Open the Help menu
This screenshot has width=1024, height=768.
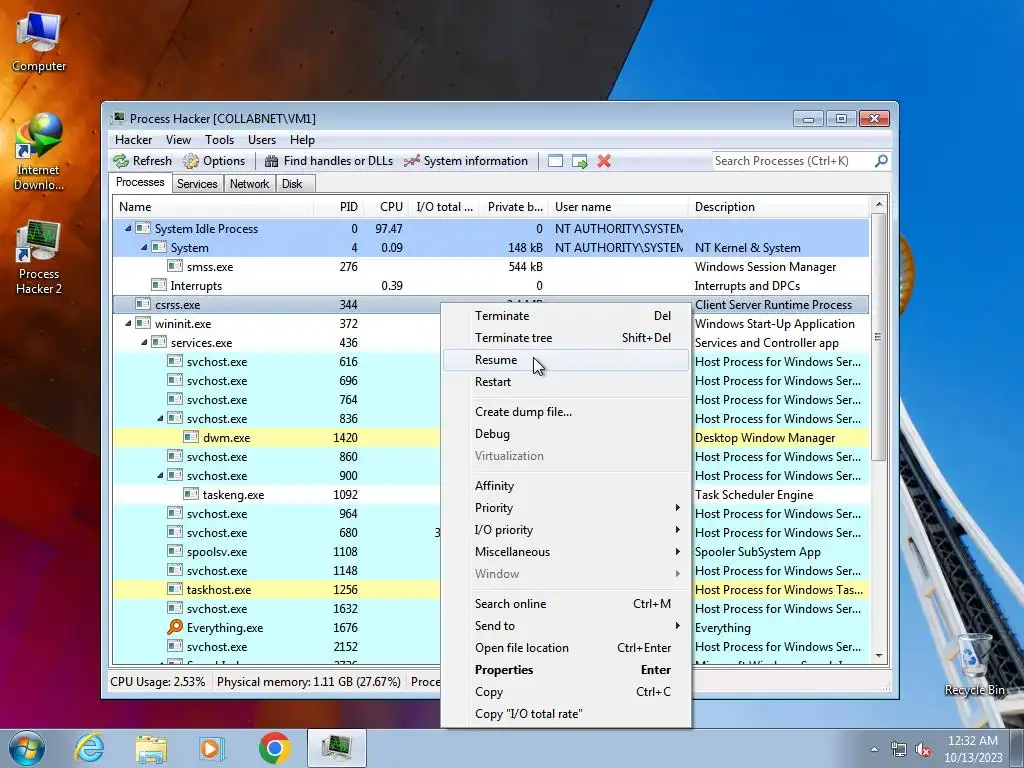pos(302,140)
